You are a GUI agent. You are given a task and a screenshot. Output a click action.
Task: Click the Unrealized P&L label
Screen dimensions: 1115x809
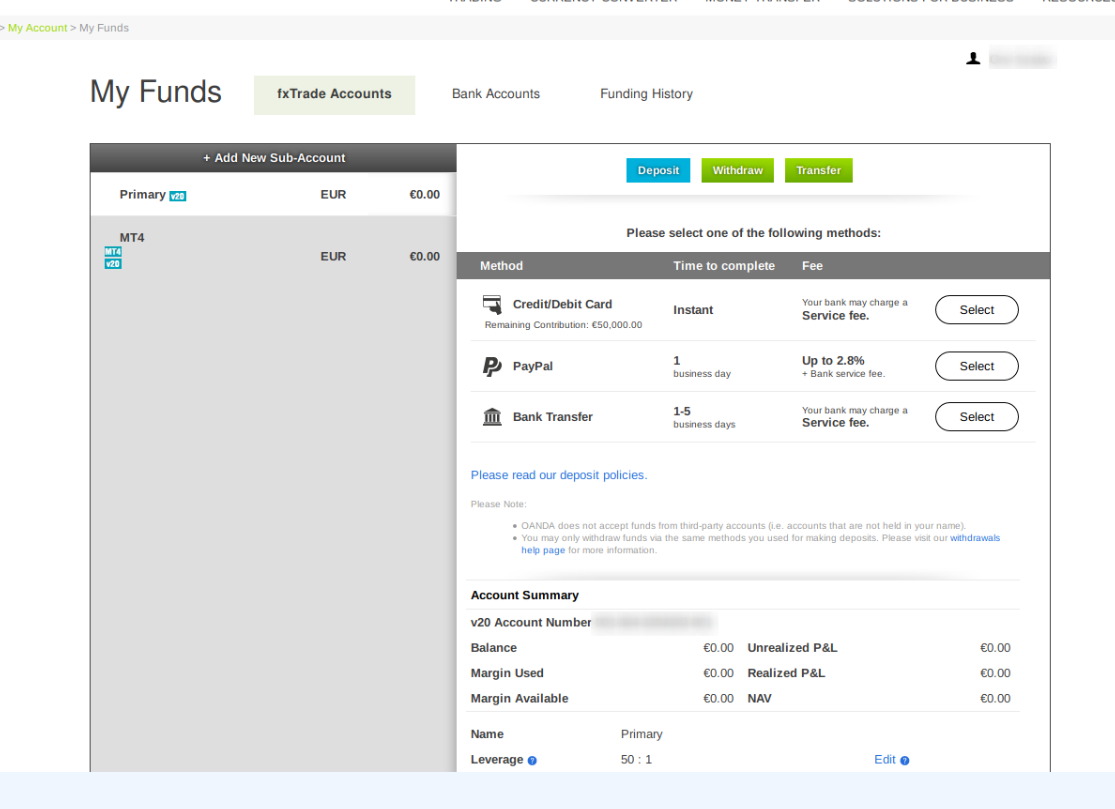(x=792, y=648)
